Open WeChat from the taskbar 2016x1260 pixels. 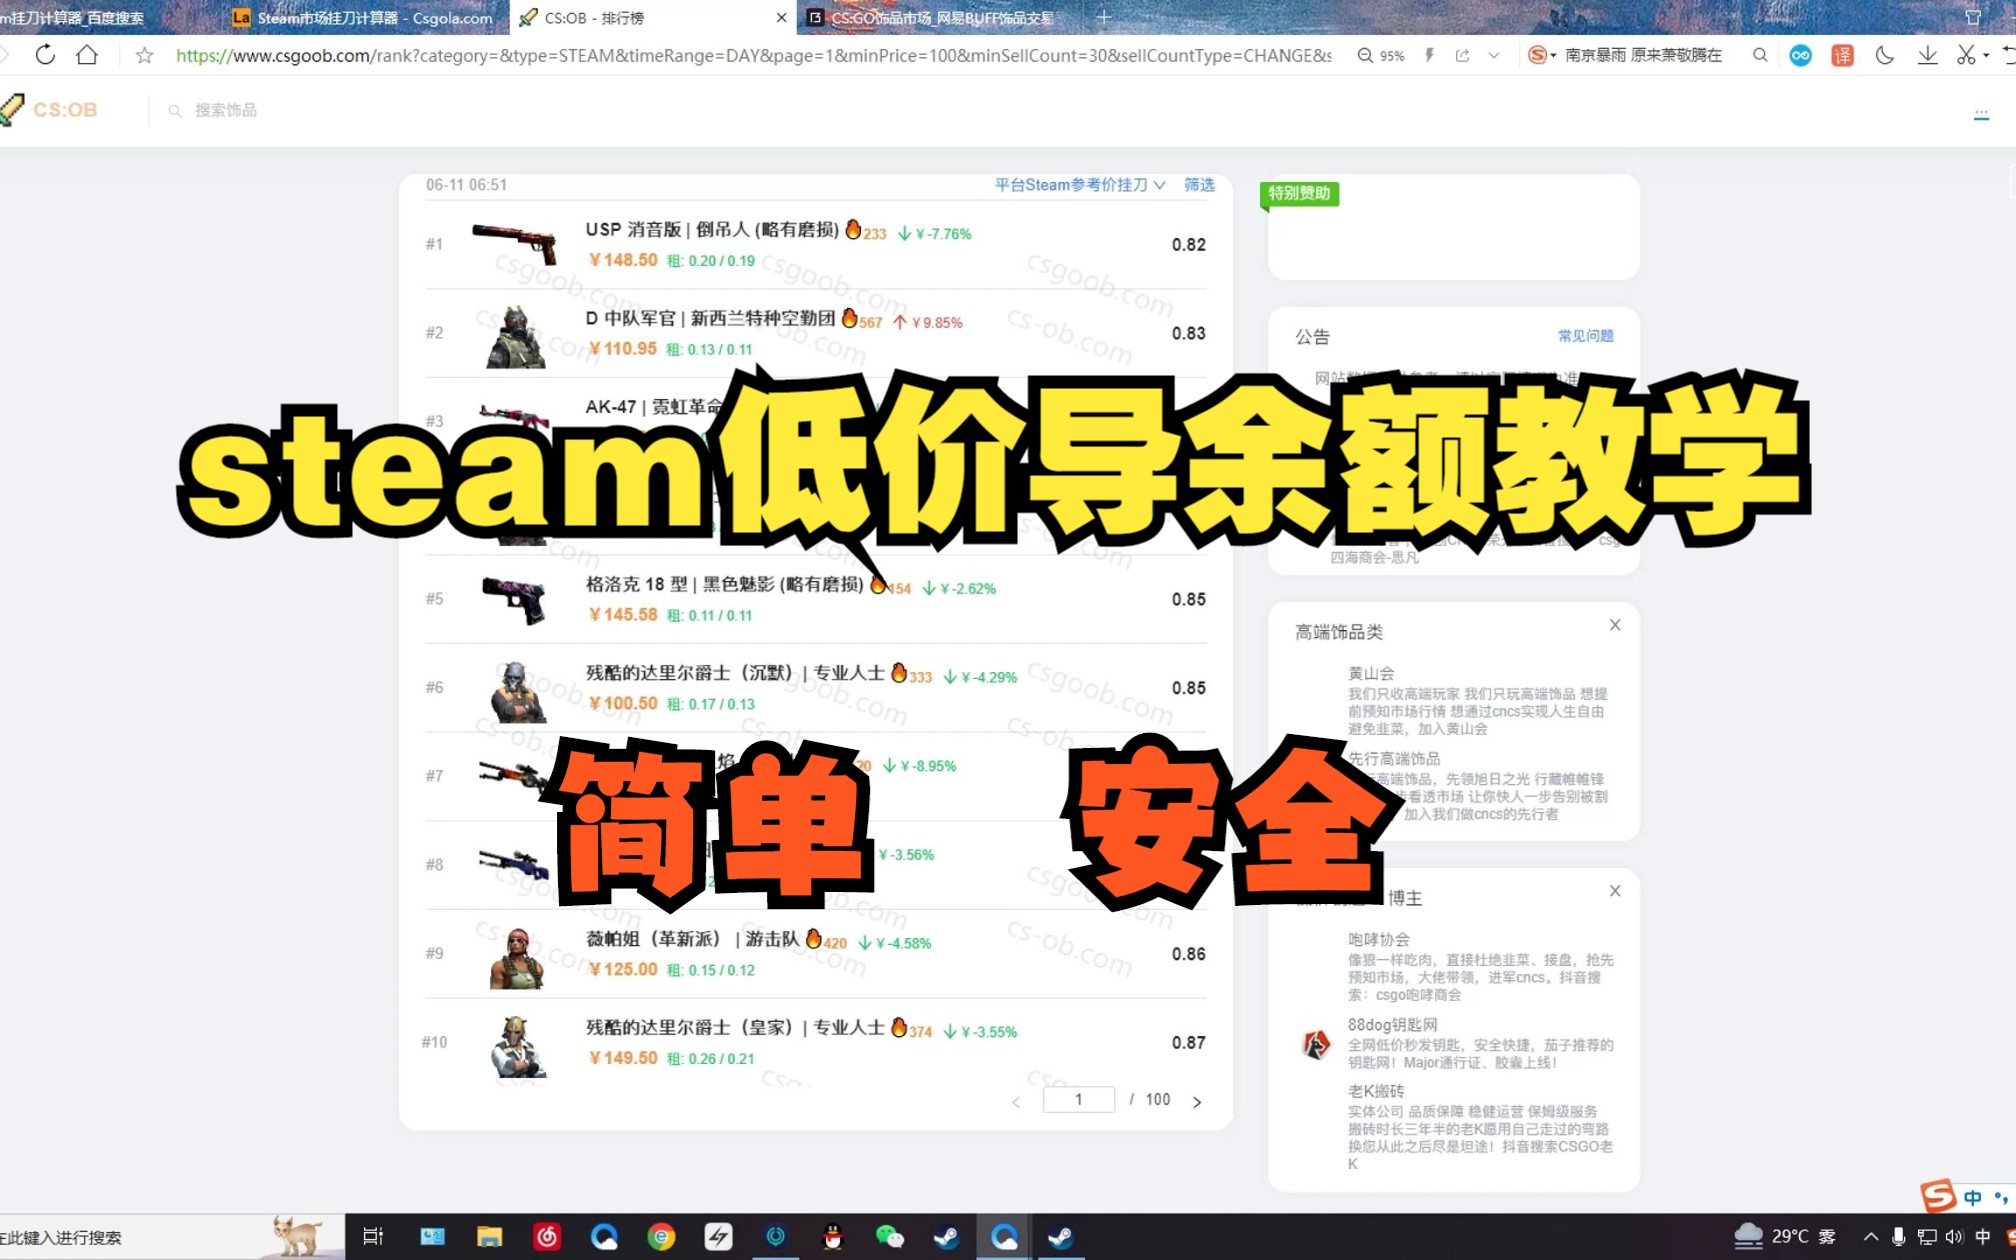click(889, 1237)
